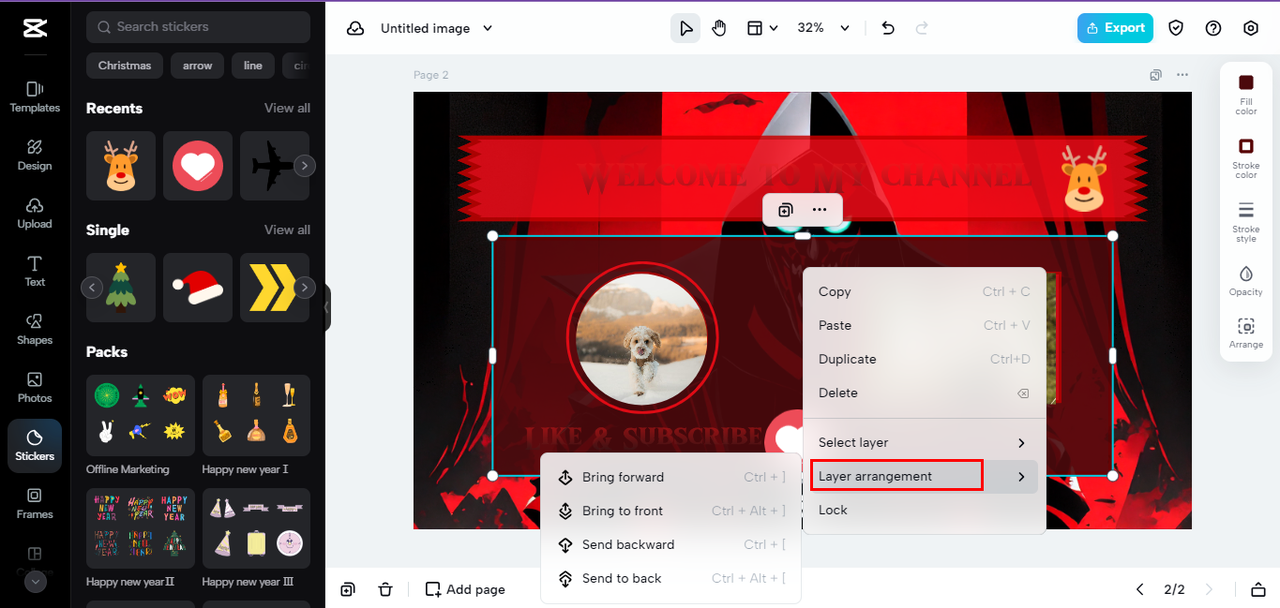Collapse the stickers side panel
Screen dimensions: 1280x608
[x=327, y=307]
